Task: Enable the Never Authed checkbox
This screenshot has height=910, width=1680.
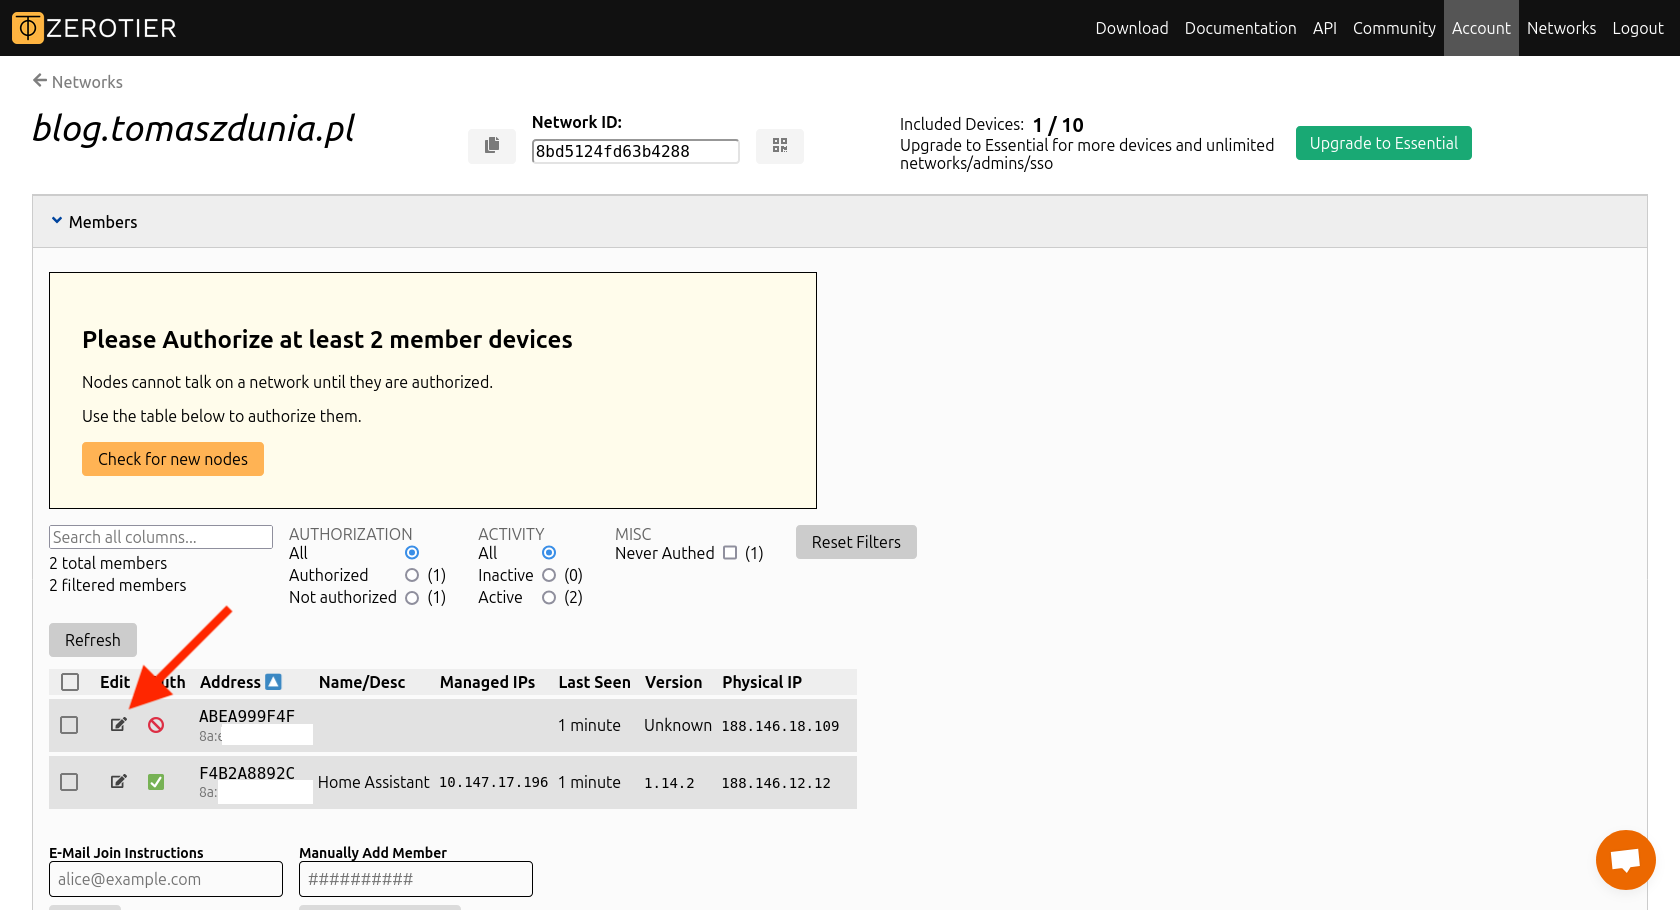Action: click(730, 553)
